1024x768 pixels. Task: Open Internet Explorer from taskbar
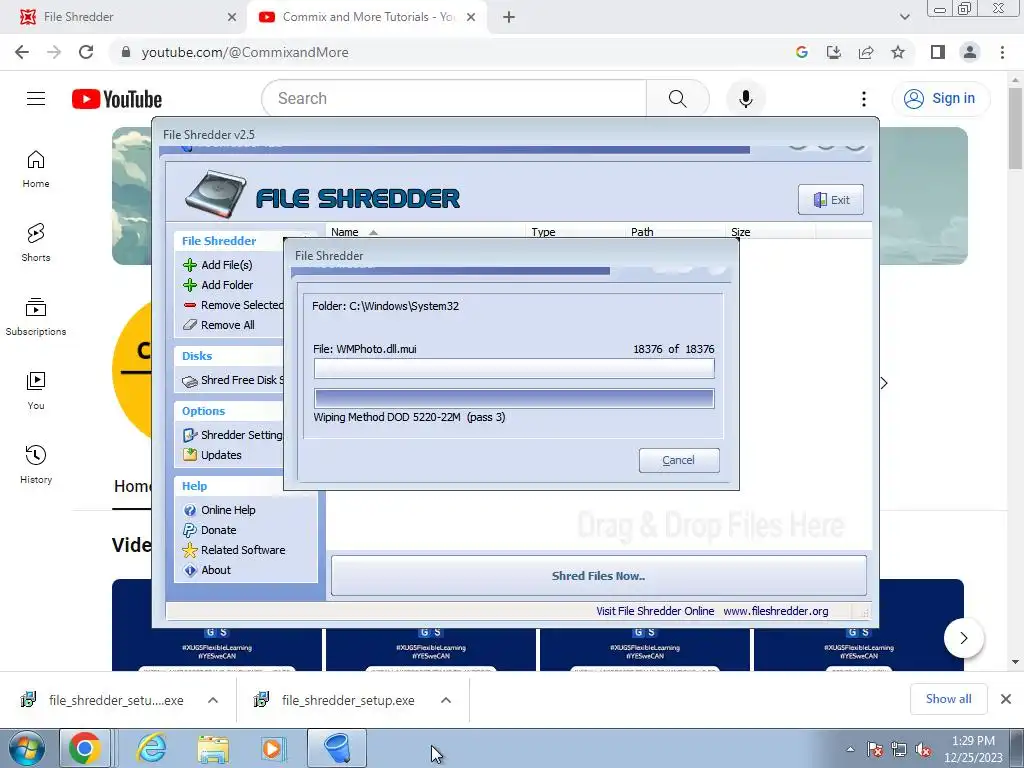[152, 748]
